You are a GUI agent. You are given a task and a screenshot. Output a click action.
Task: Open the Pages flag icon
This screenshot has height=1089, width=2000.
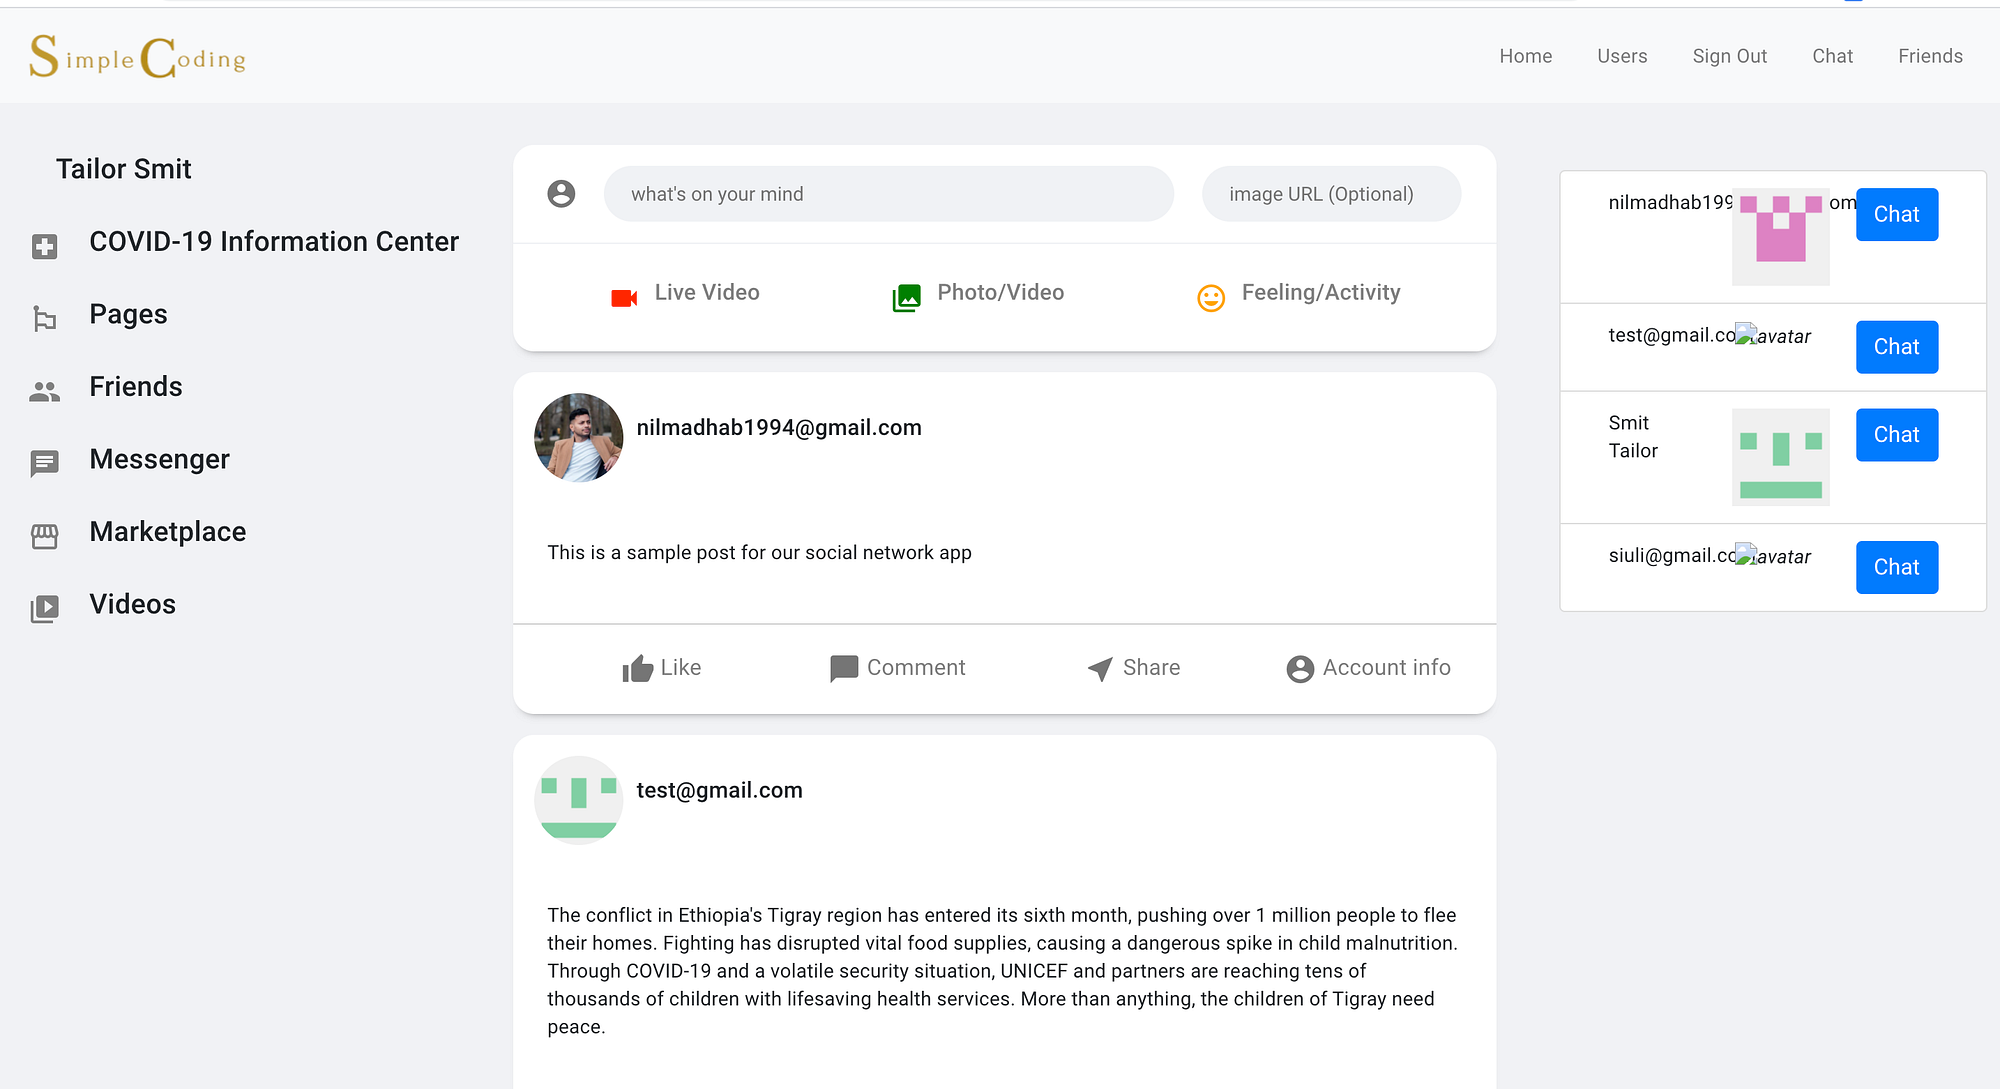(44, 319)
